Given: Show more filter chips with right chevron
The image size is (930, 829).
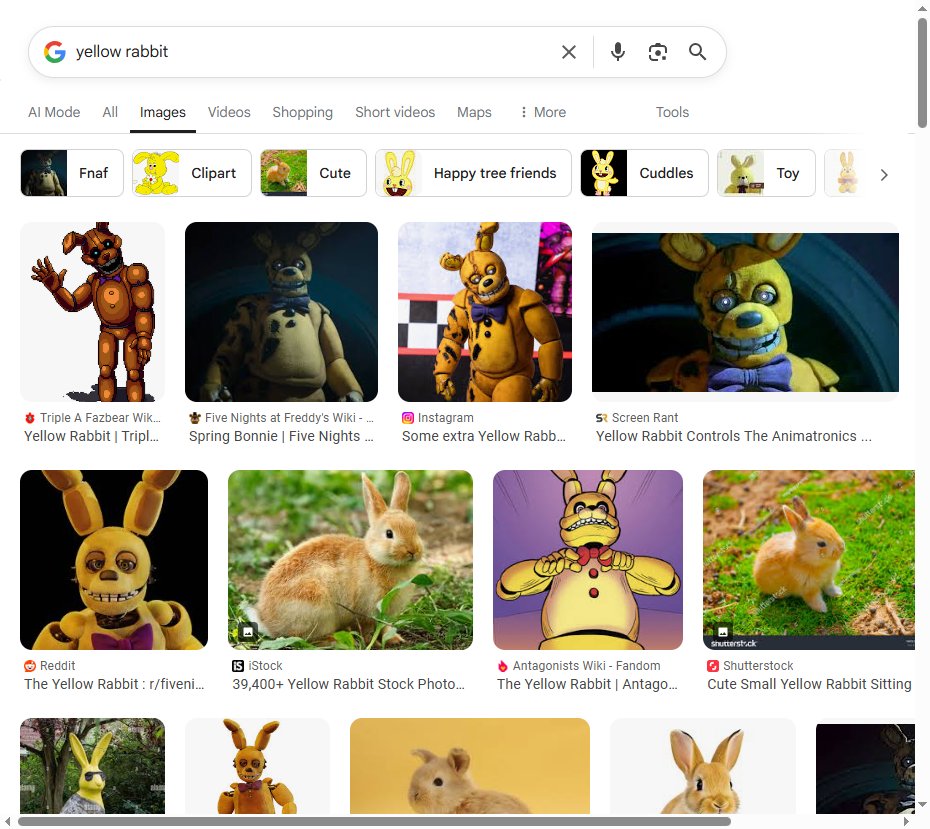Looking at the screenshot, I should [x=884, y=175].
